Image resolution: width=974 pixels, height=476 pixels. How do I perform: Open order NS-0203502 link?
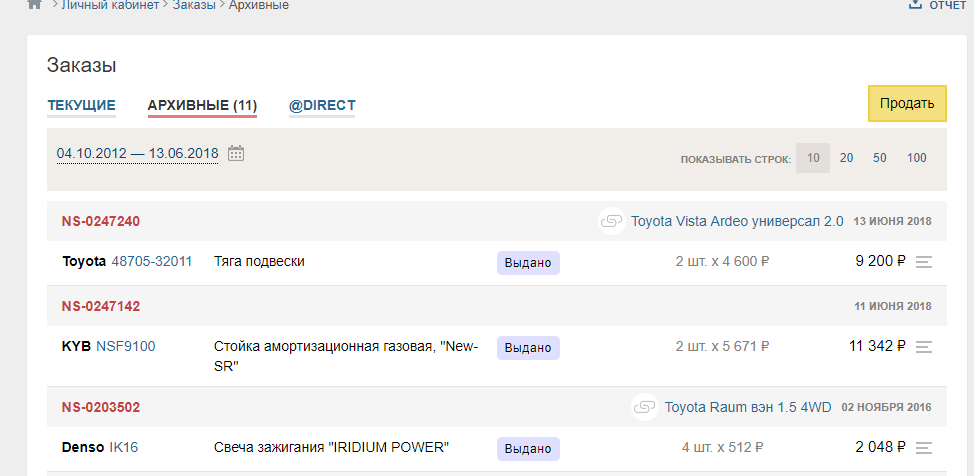tap(100, 407)
